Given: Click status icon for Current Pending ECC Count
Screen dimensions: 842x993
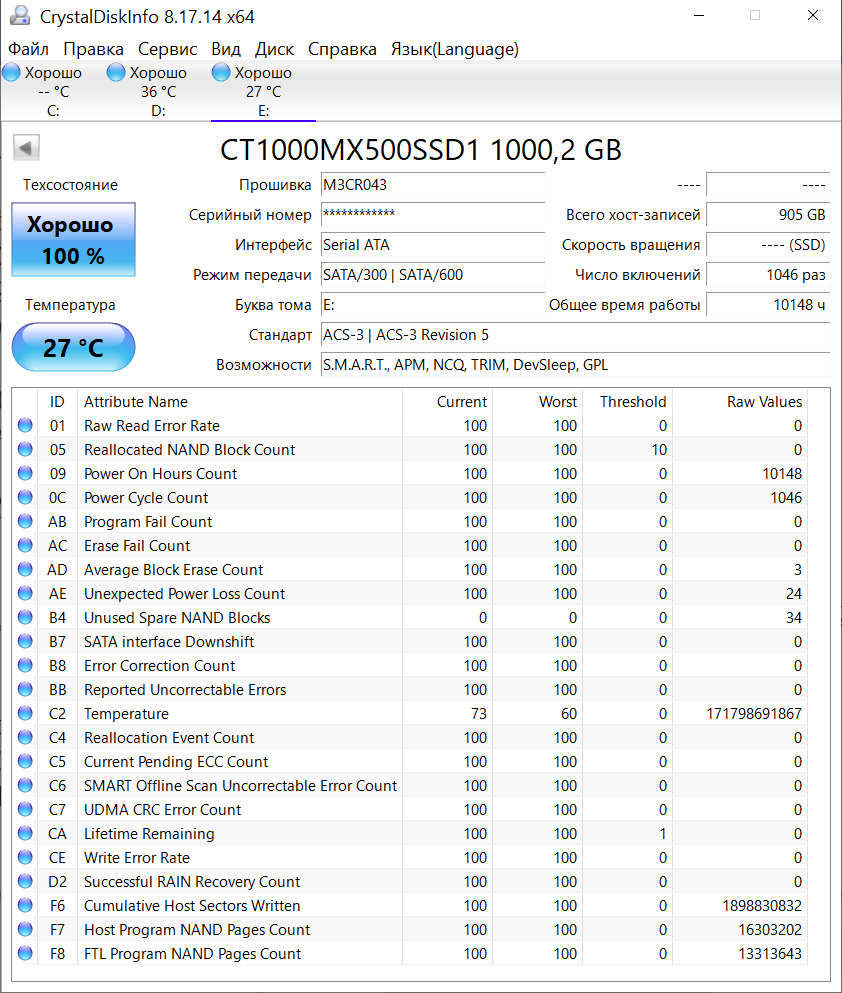Looking at the screenshot, I should click(x=25, y=761).
